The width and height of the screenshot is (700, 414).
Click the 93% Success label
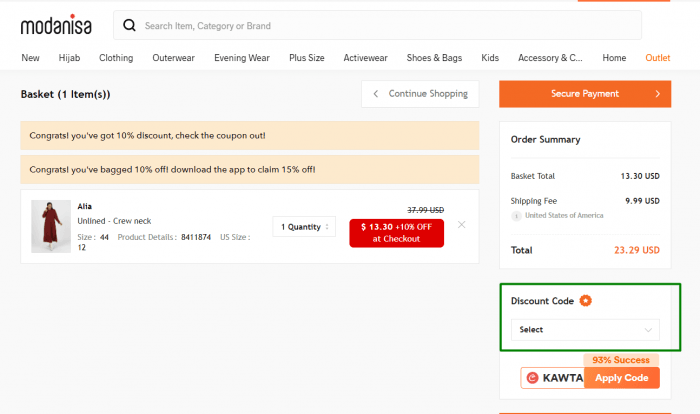coord(621,360)
